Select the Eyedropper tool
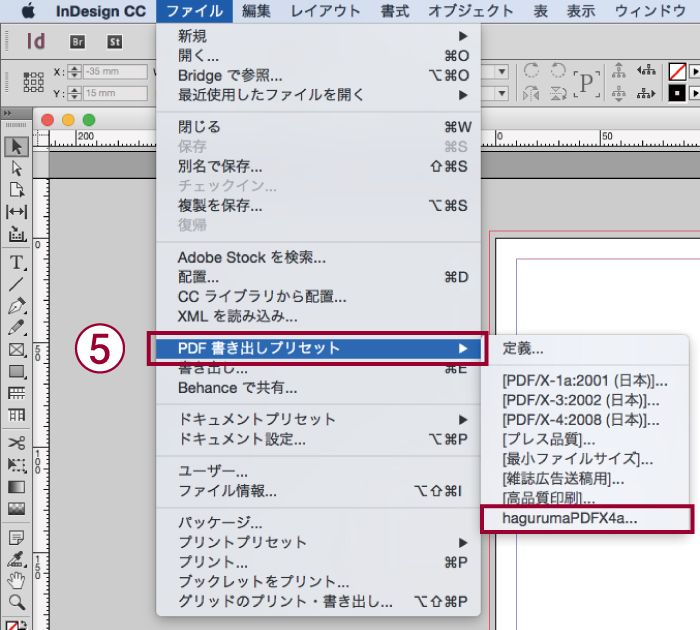The image size is (700, 630). (x=17, y=559)
